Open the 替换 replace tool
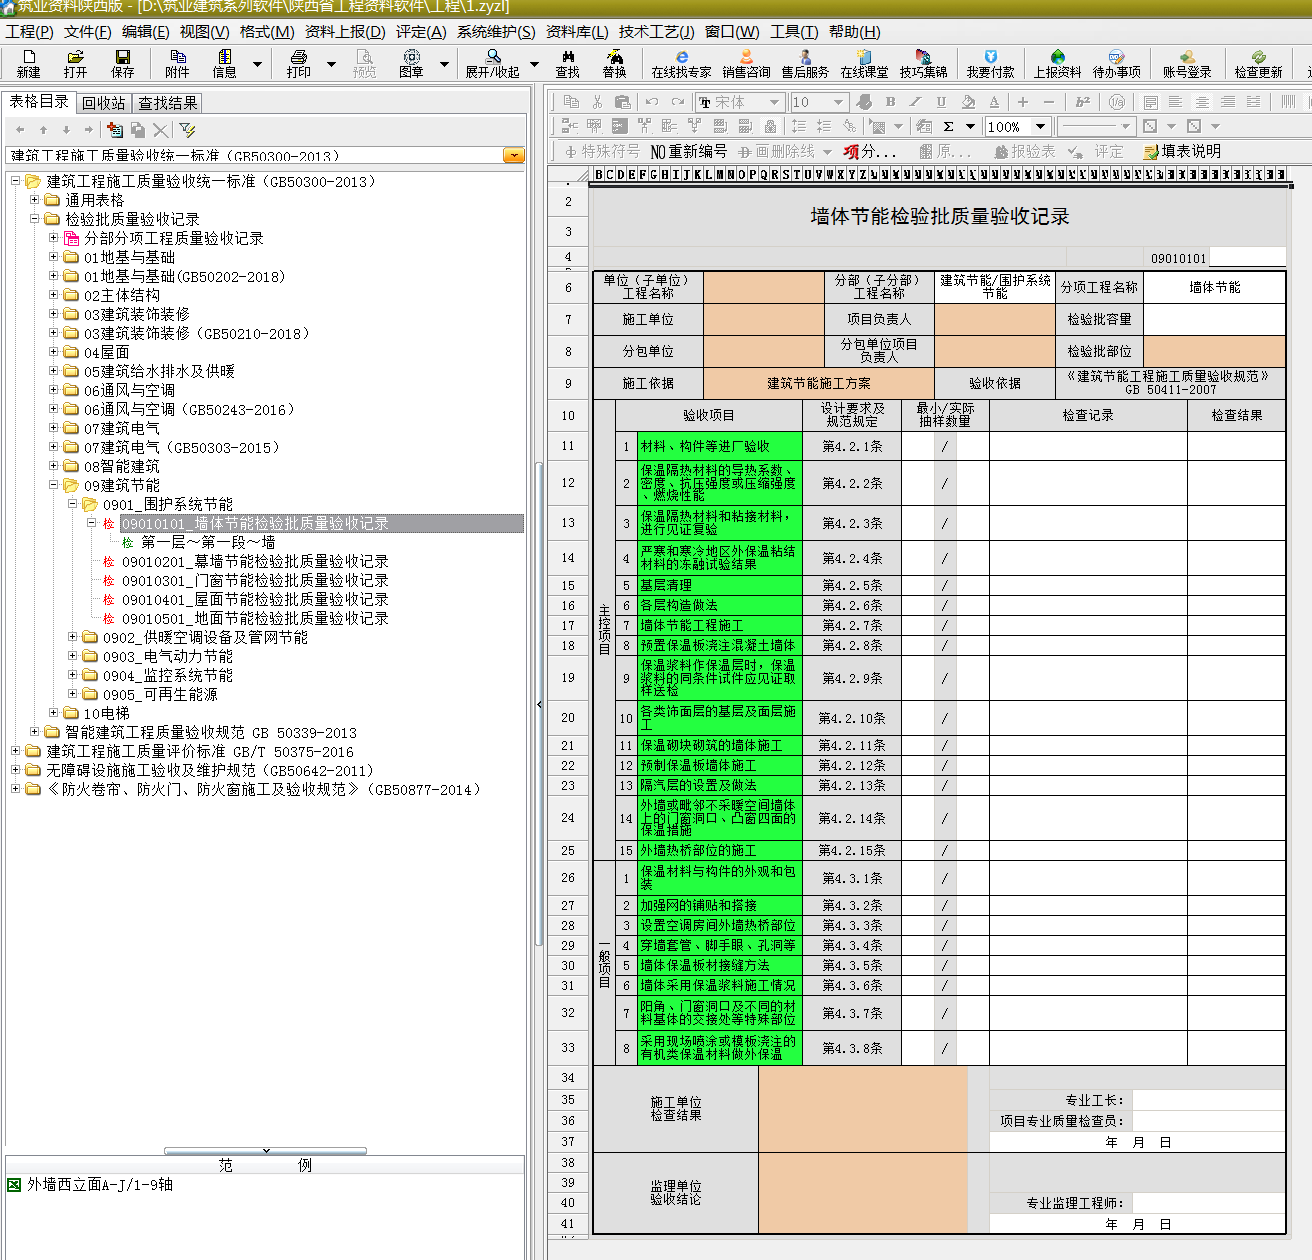 (615, 64)
